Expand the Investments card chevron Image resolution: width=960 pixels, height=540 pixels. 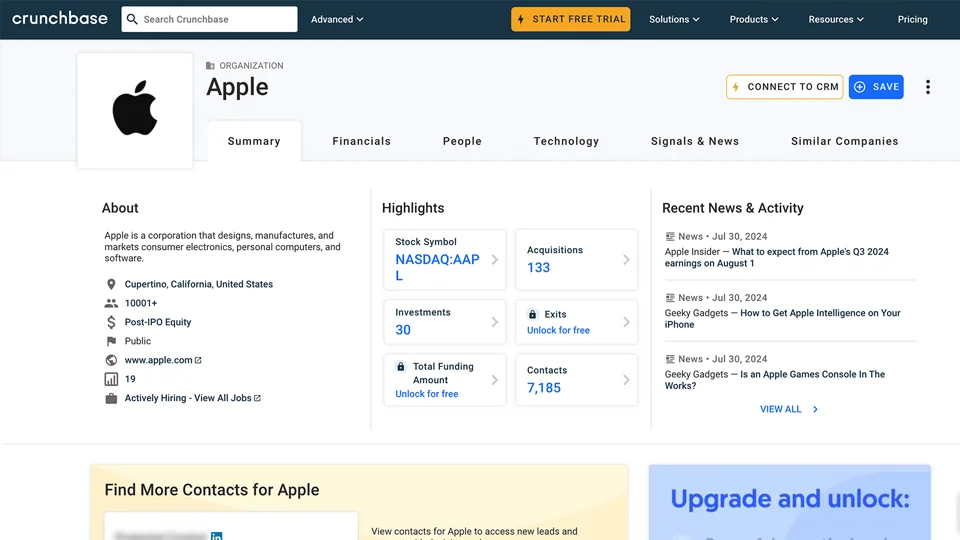tap(495, 322)
